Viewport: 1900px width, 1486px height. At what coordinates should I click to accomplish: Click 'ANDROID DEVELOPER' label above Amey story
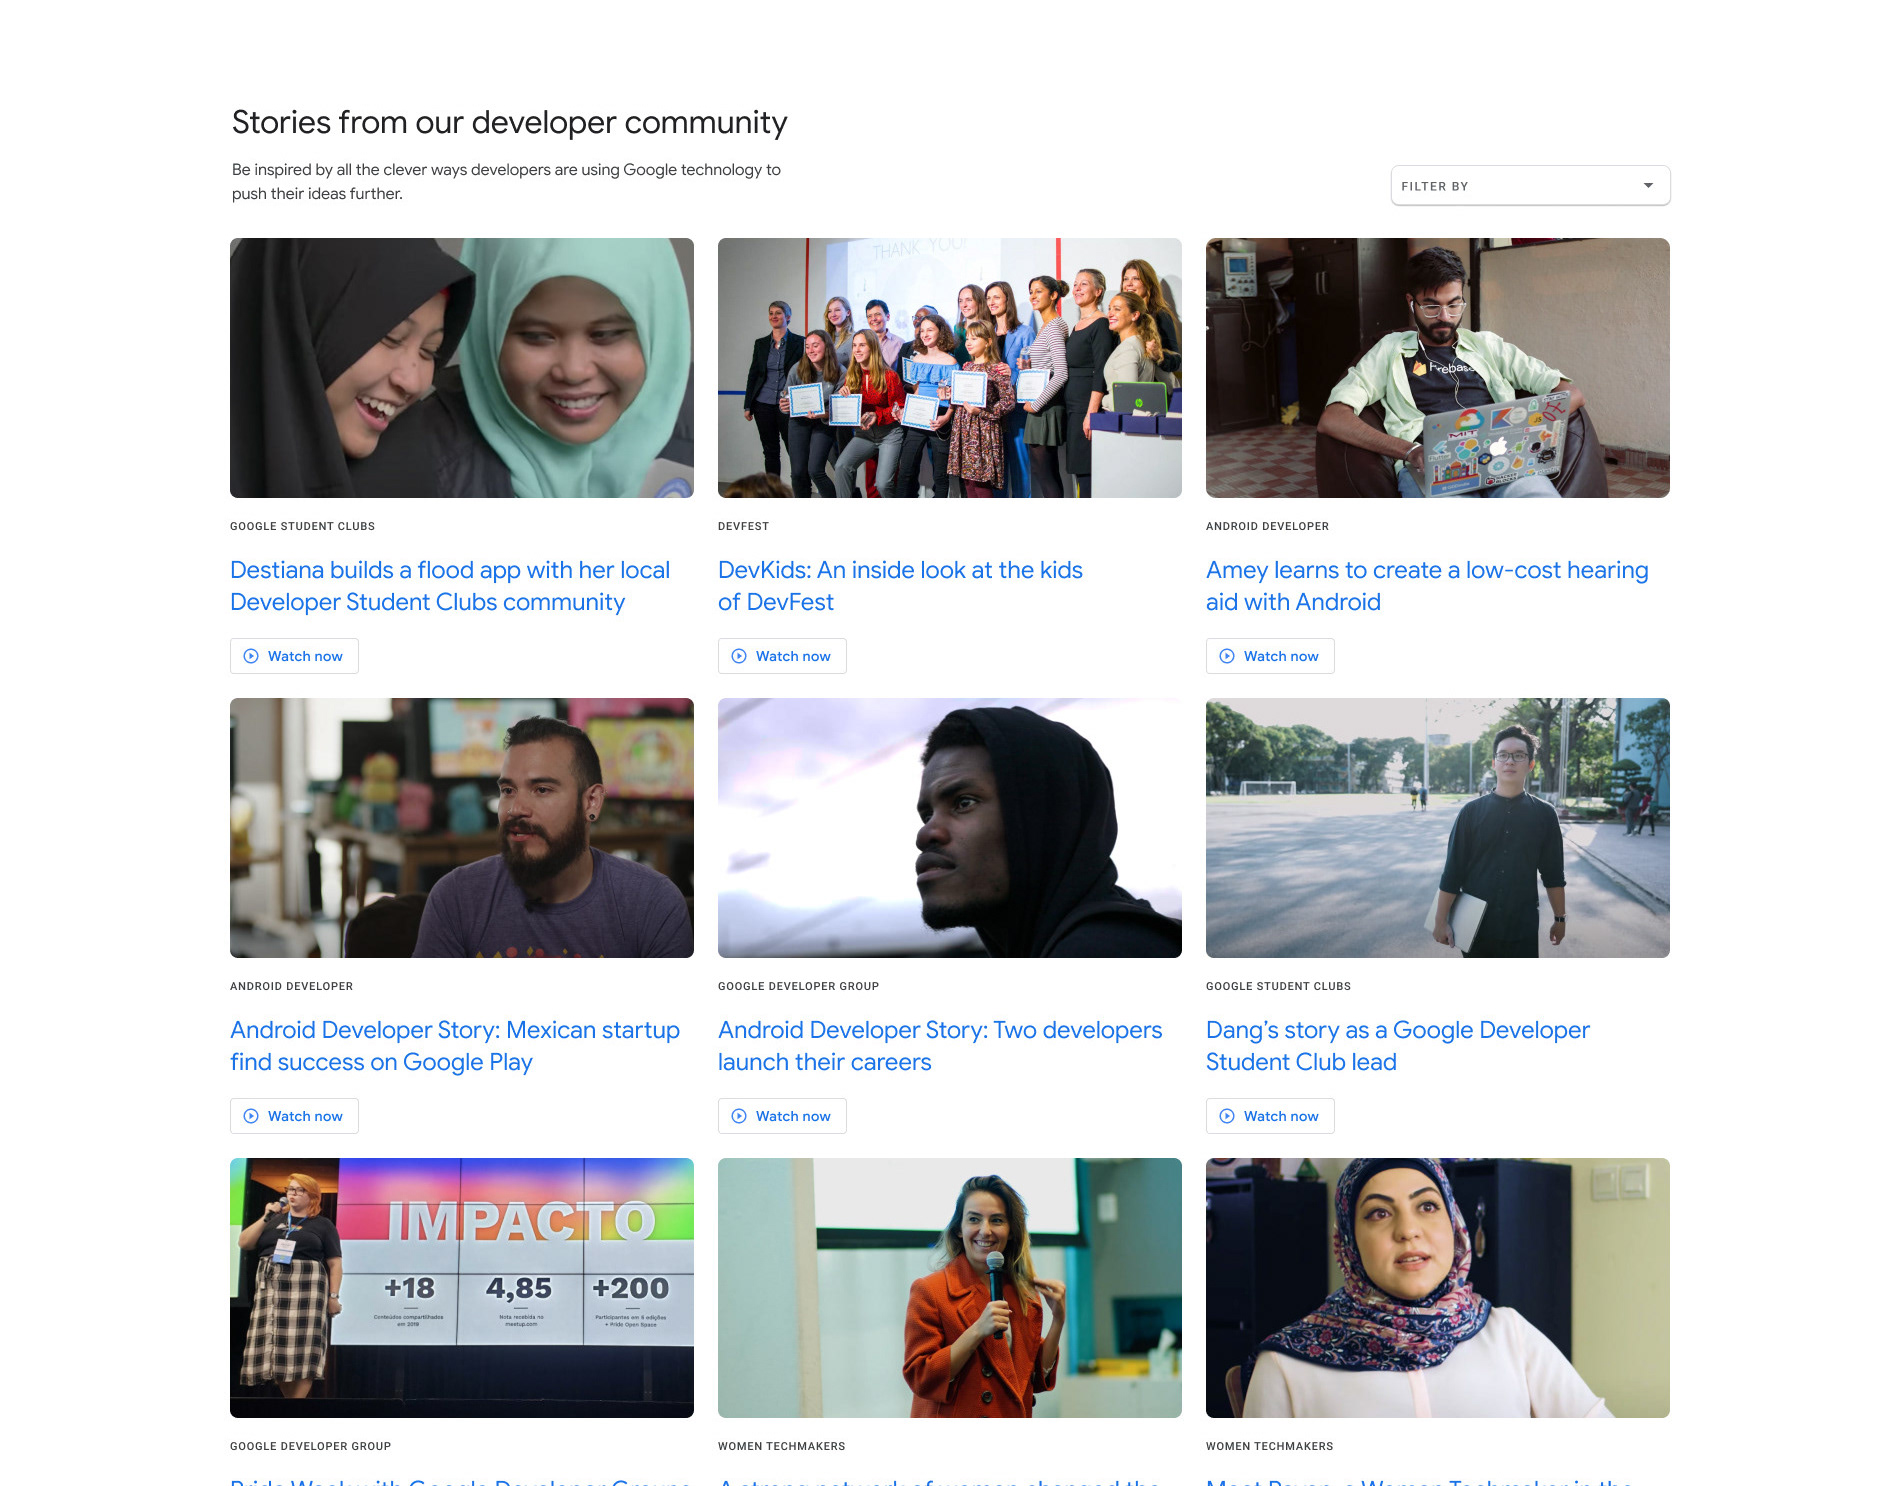(1267, 526)
